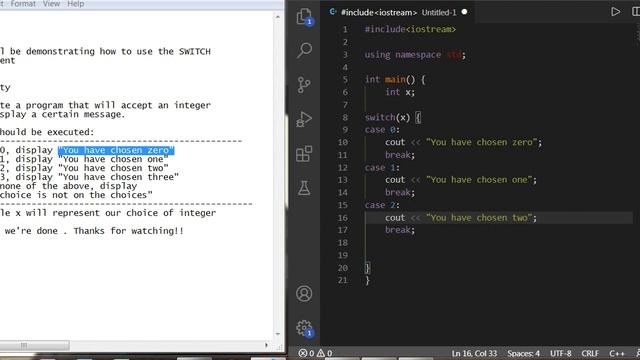640x360 pixels.
Task: Open the Source Control view
Action: pyautogui.click(x=304, y=85)
